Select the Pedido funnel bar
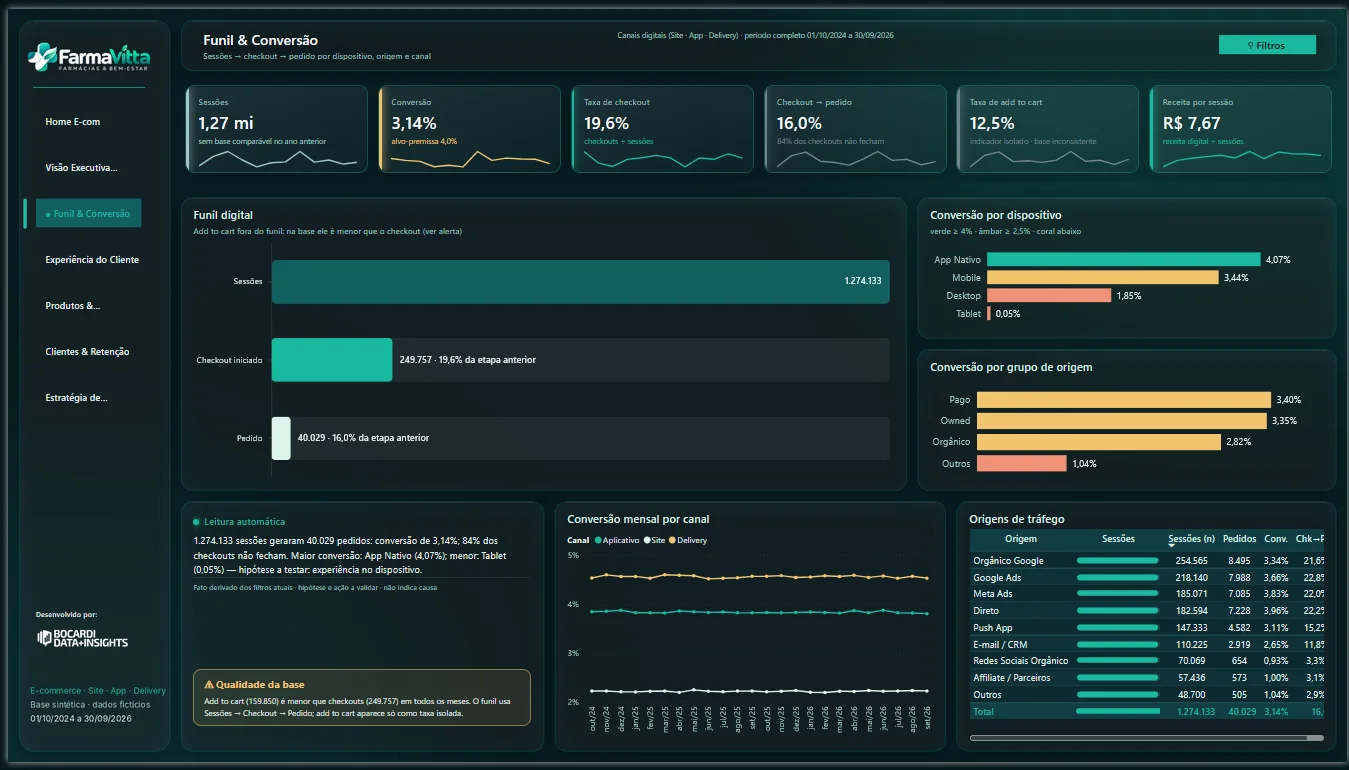The height and width of the screenshot is (770, 1349). (281, 438)
